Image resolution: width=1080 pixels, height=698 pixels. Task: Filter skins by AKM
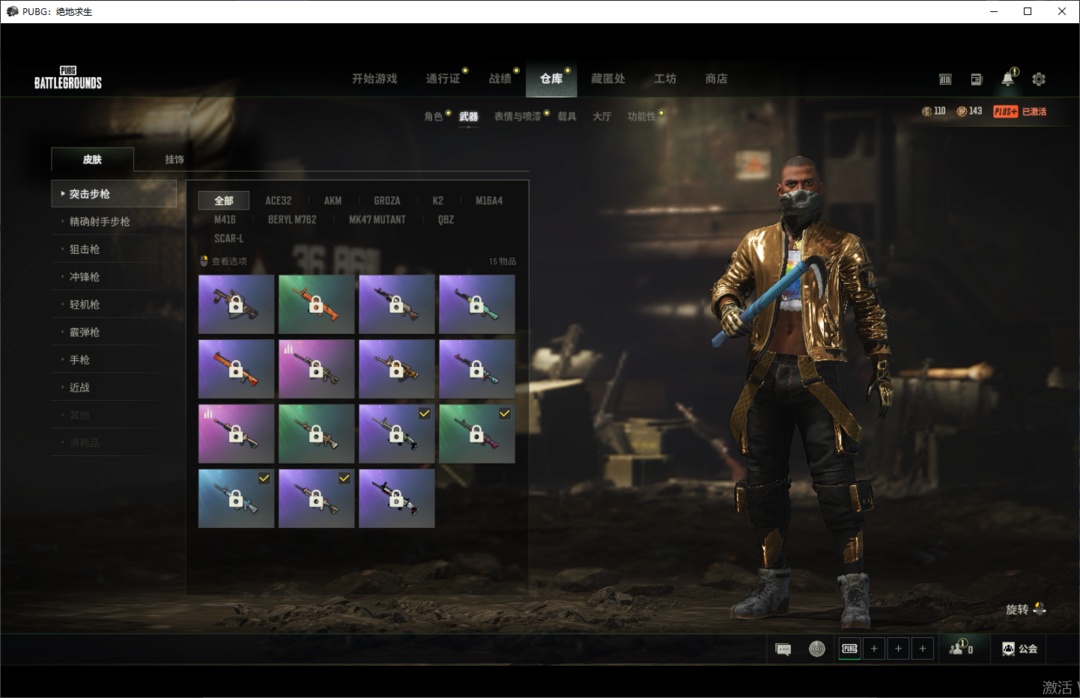tap(333, 201)
